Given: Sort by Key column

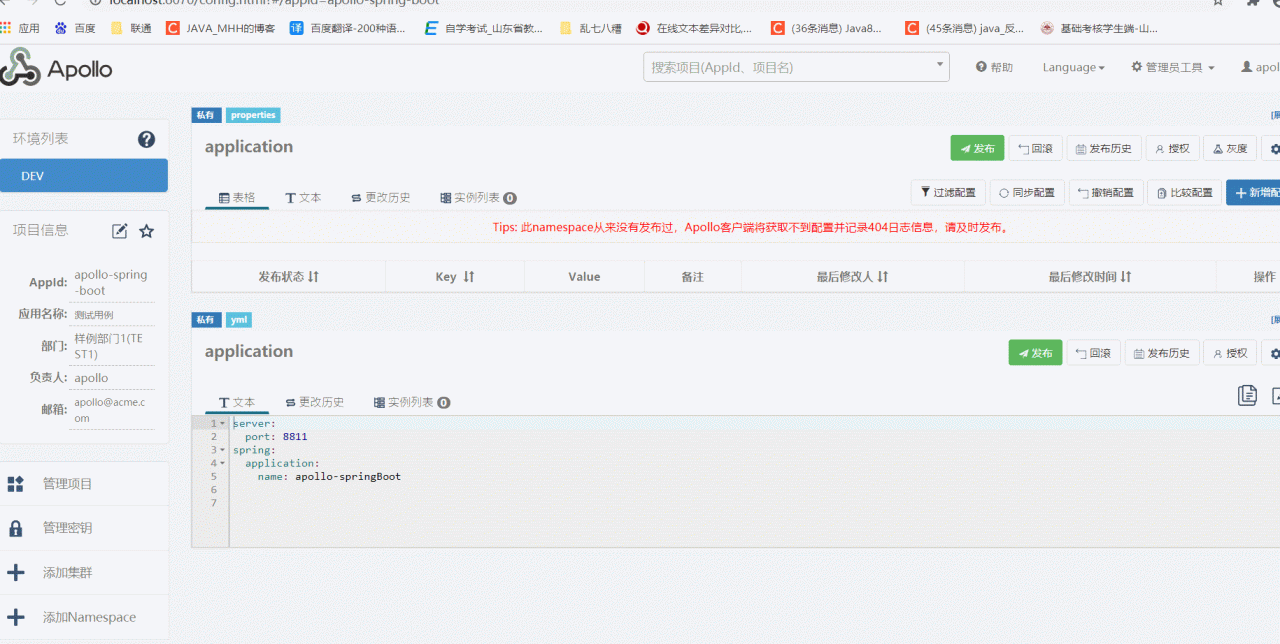Looking at the screenshot, I should point(455,277).
